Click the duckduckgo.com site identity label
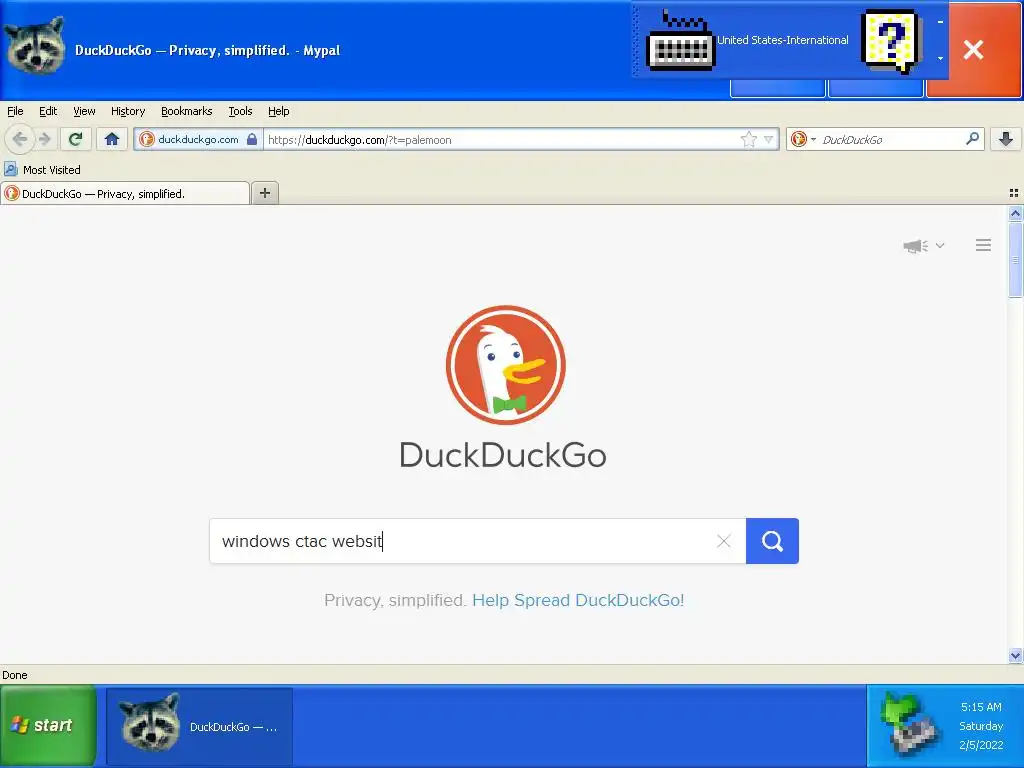The image size is (1024, 768). (x=199, y=139)
